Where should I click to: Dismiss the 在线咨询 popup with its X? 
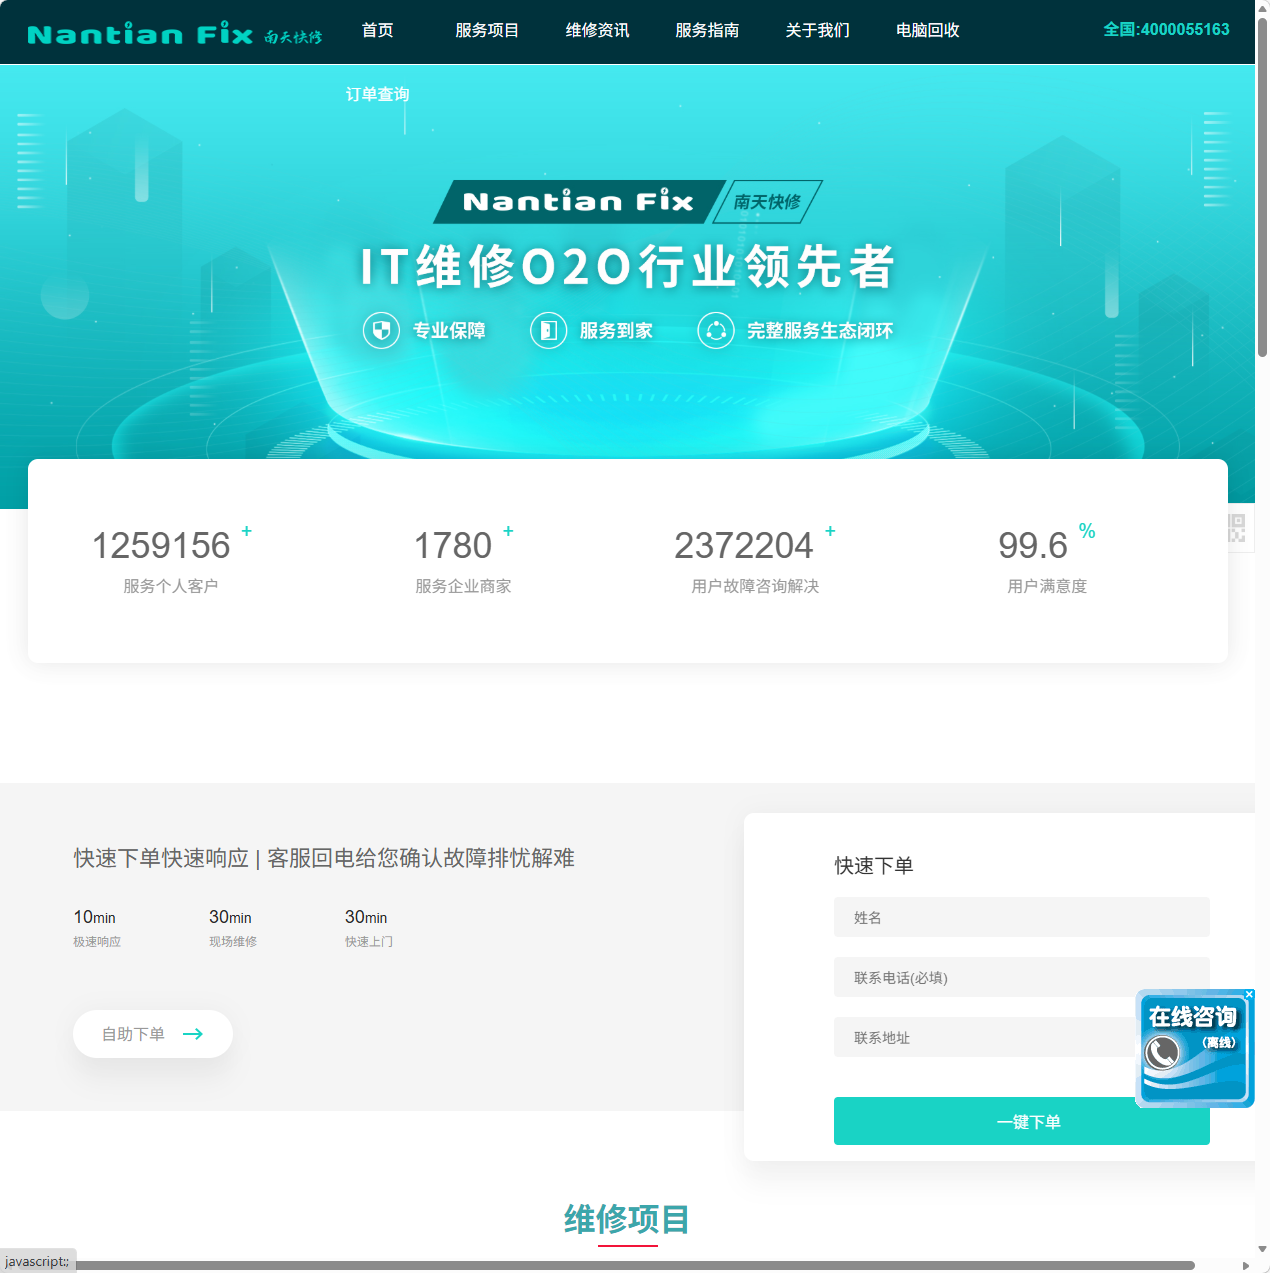pyautogui.click(x=1249, y=995)
